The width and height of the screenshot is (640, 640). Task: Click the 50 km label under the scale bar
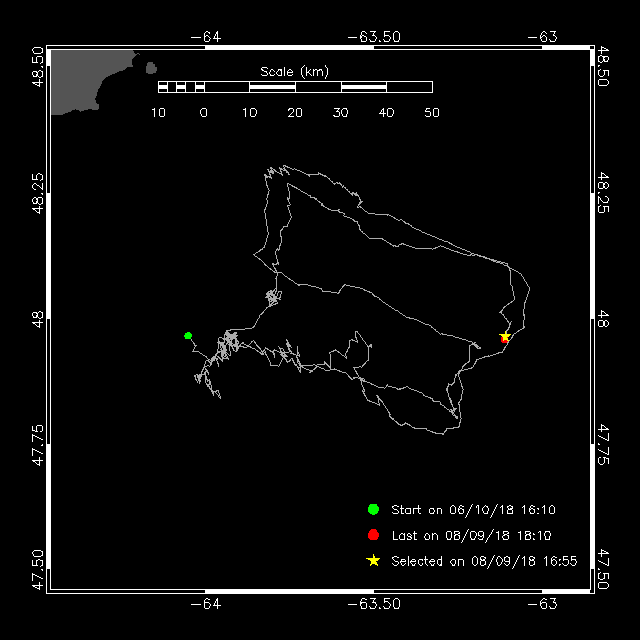pyautogui.click(x=432, y=113)
